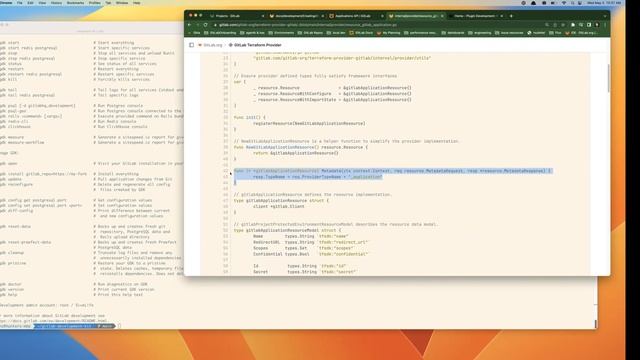Switch to the Projects · GitLab tab
This screenshot has width=640, height=360.
236,16
